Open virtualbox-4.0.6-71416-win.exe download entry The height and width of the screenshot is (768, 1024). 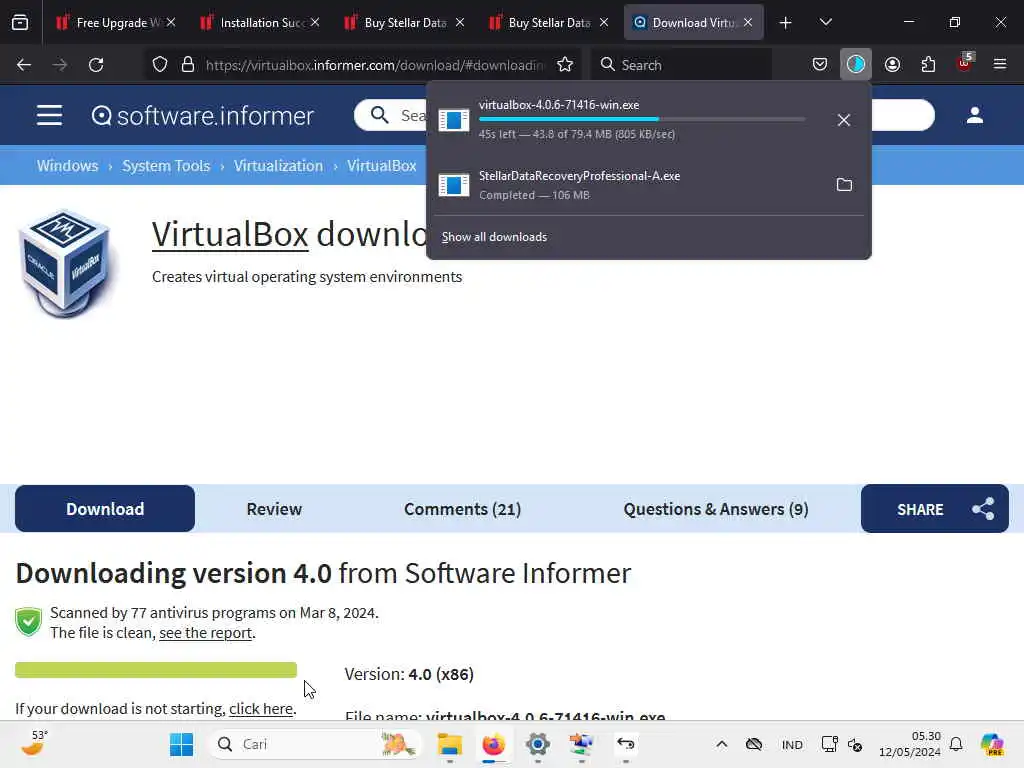click(627, 120)
